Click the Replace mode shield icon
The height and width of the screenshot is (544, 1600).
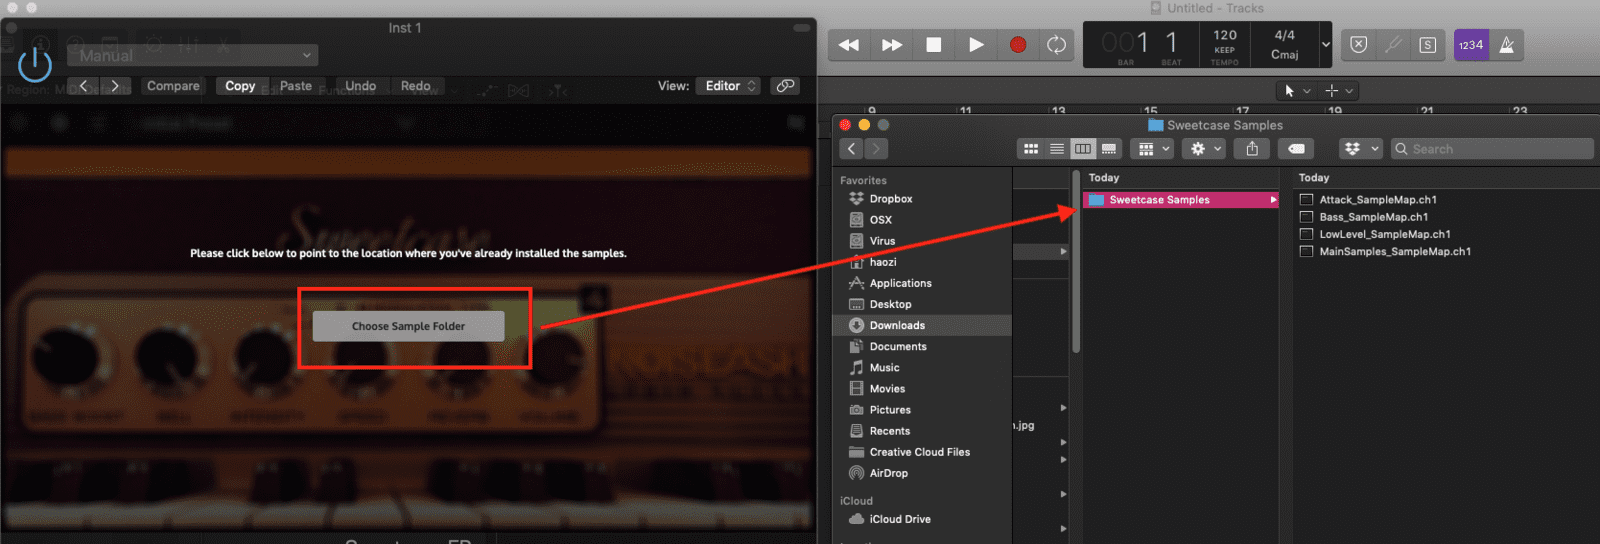coord(1358,45)
